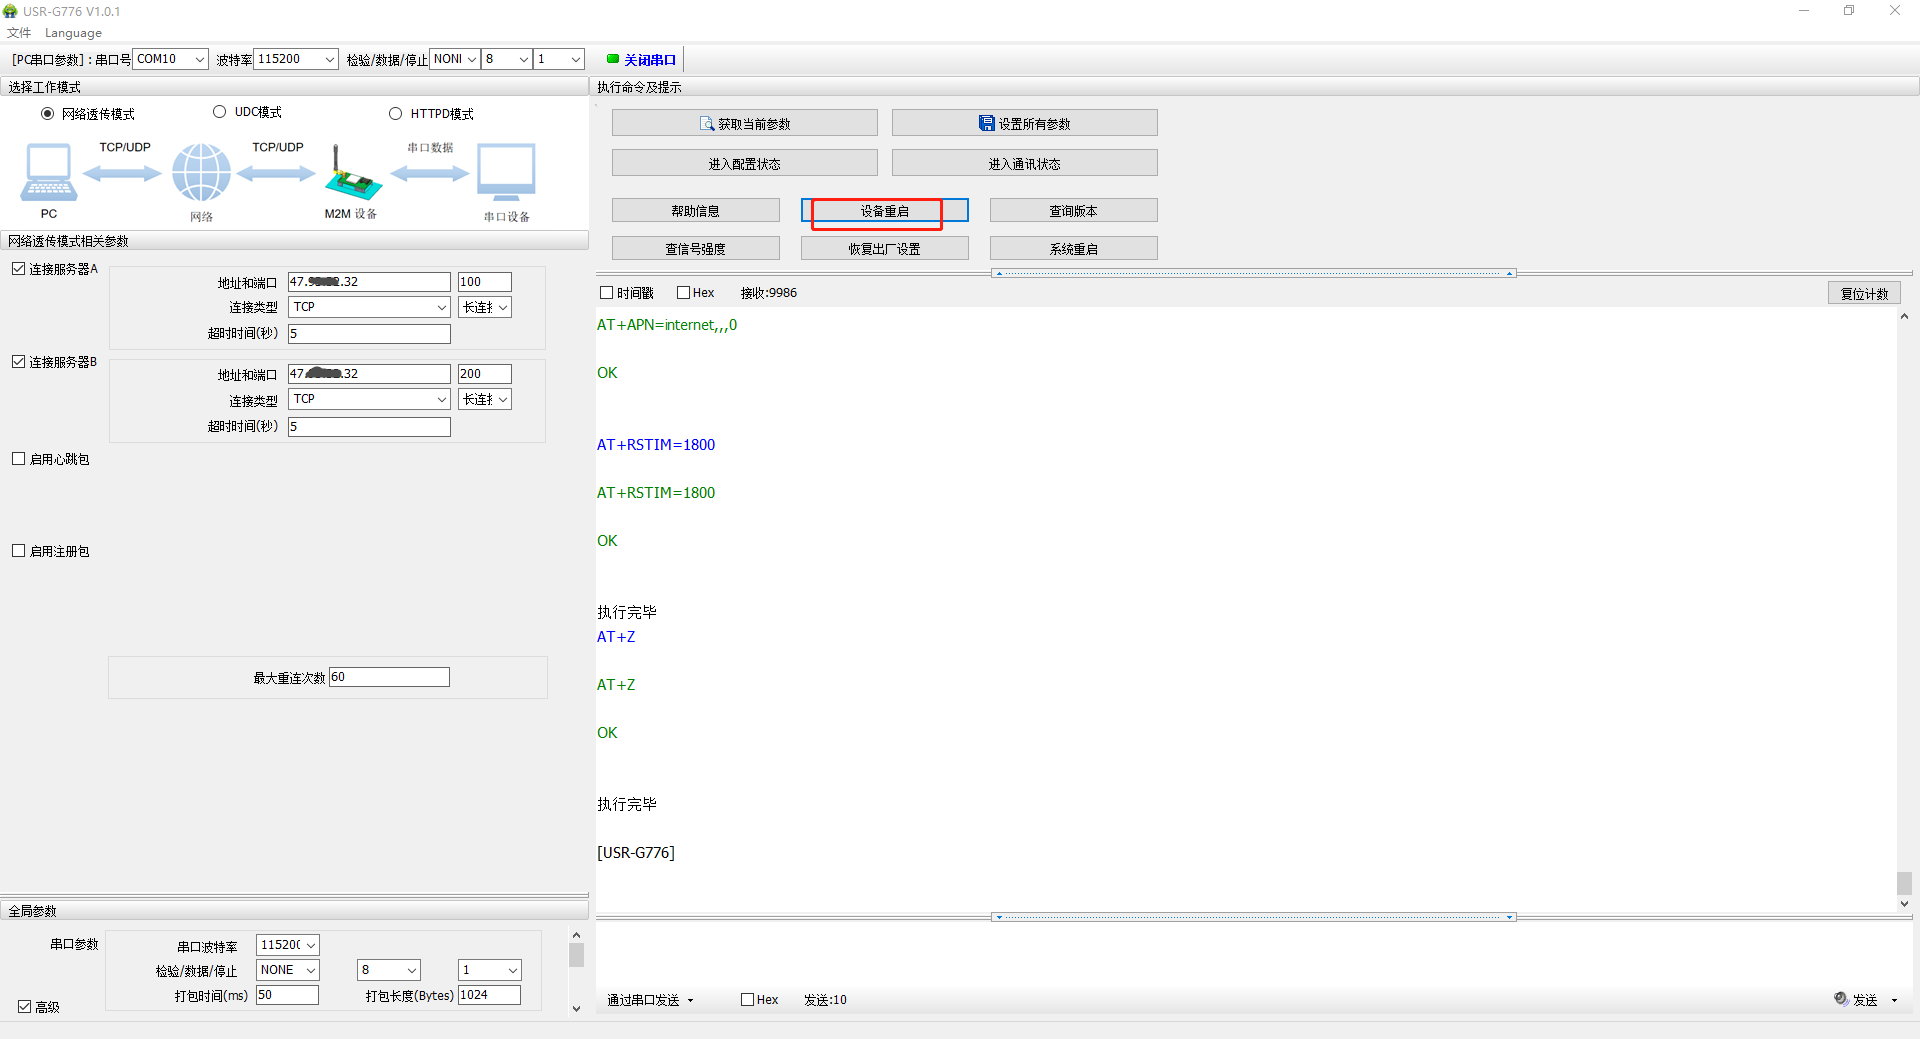Click the network globe icon
Screen dimensions: 1920x1039
(201, 173)
